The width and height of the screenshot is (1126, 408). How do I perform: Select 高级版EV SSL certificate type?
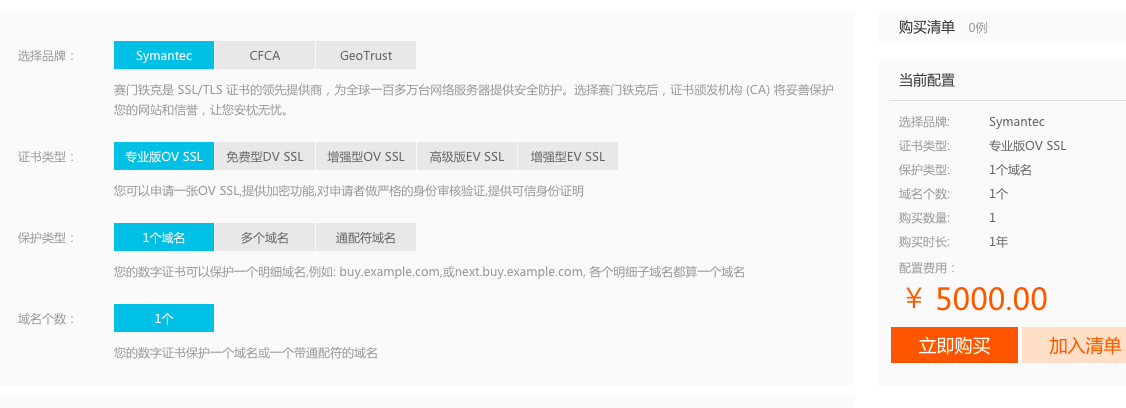point(467,157)
